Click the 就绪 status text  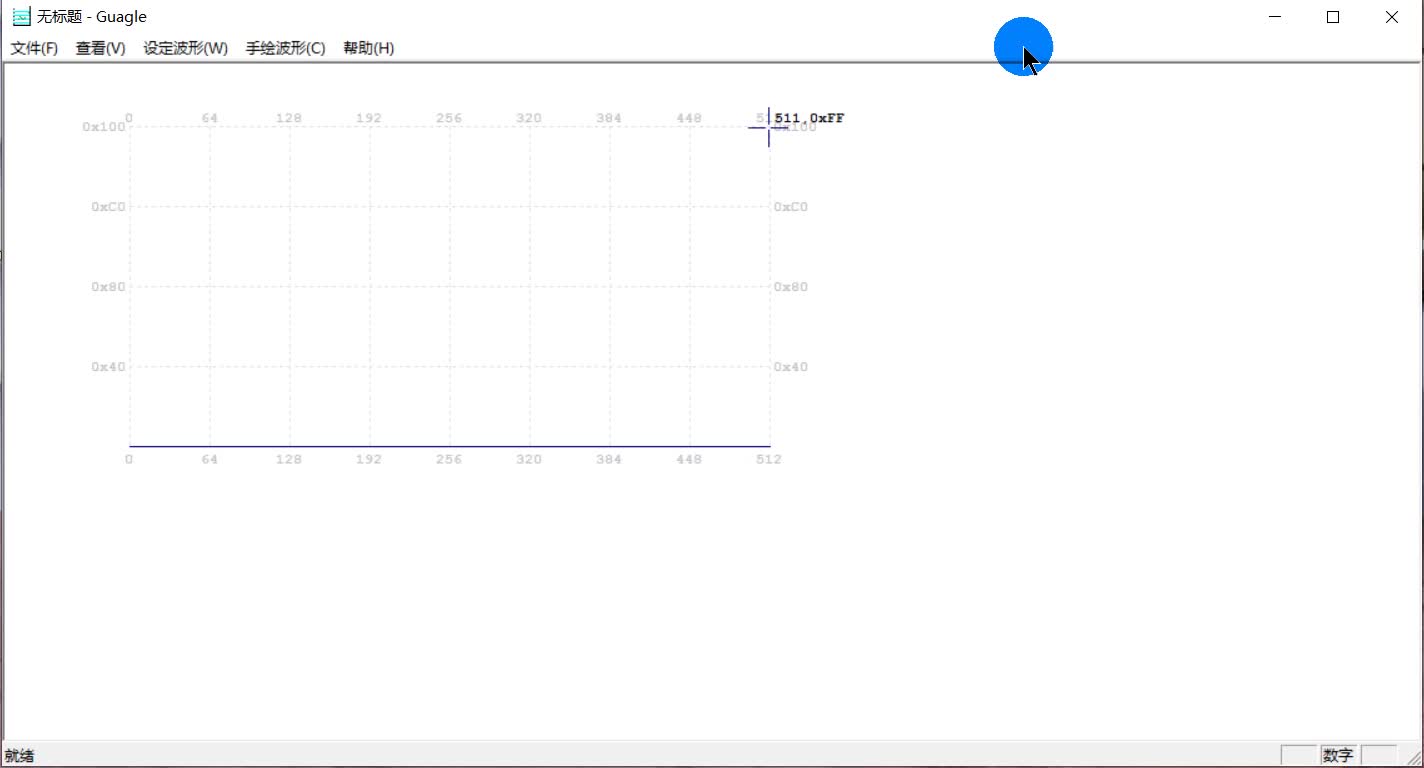pos(19,756)
